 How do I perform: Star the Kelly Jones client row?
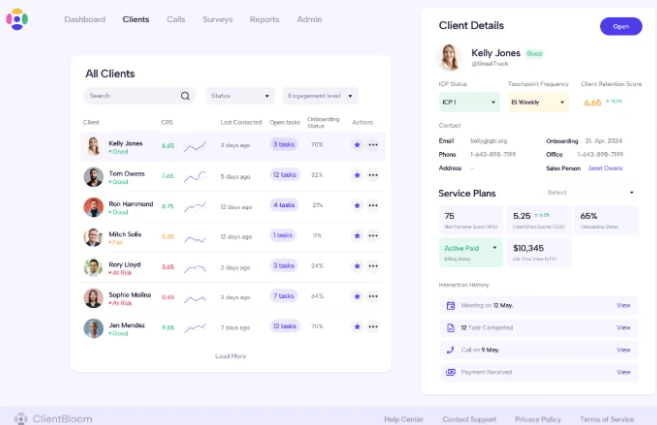click(357, 145)
